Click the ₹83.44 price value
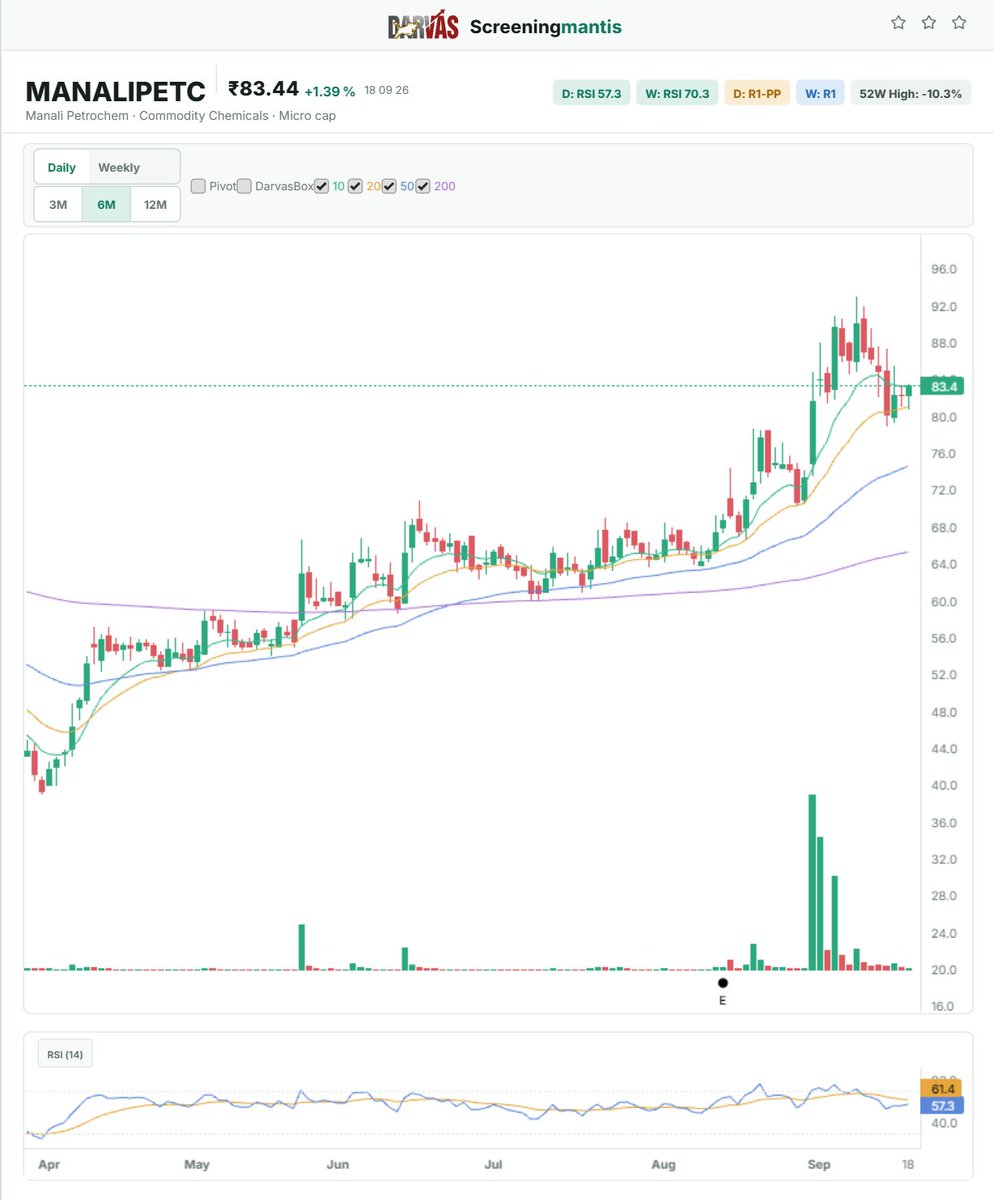 point(263,90)
